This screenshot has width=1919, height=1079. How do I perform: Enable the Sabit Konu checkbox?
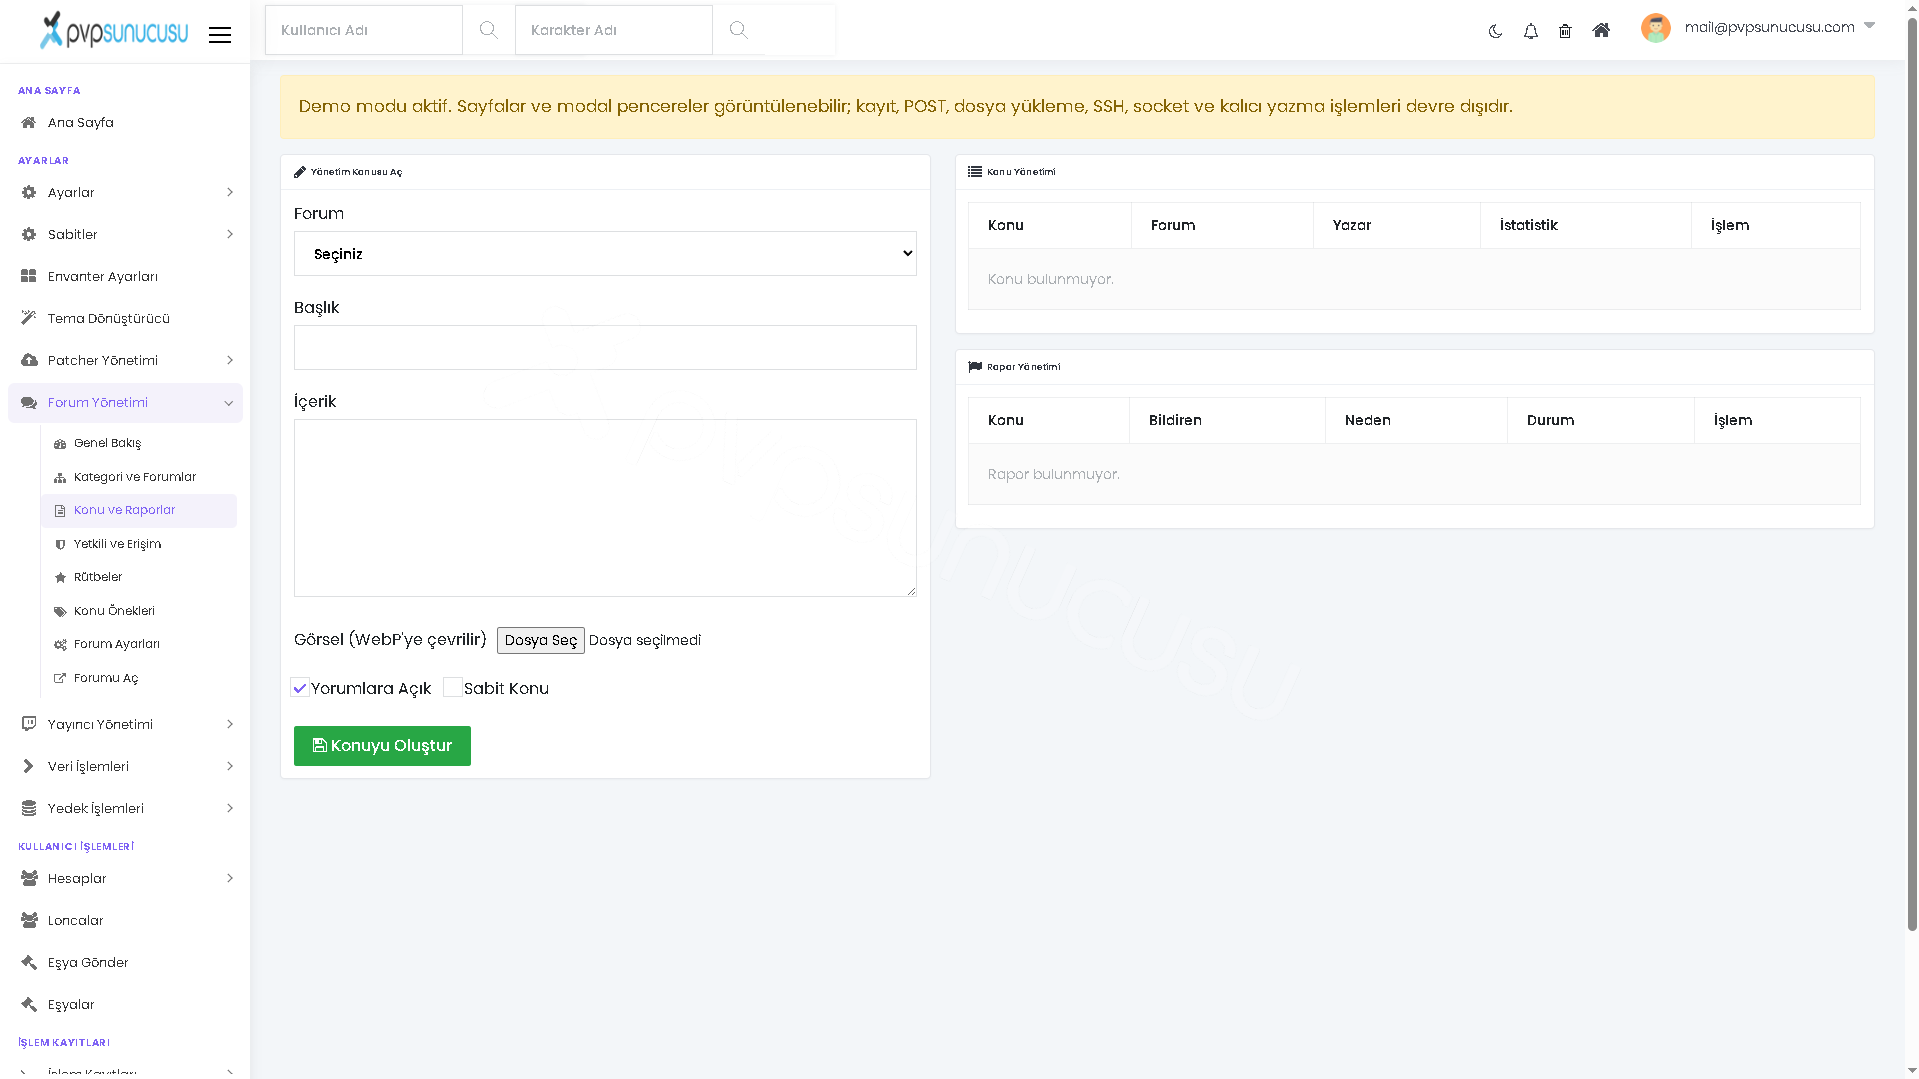click(453, 688)
